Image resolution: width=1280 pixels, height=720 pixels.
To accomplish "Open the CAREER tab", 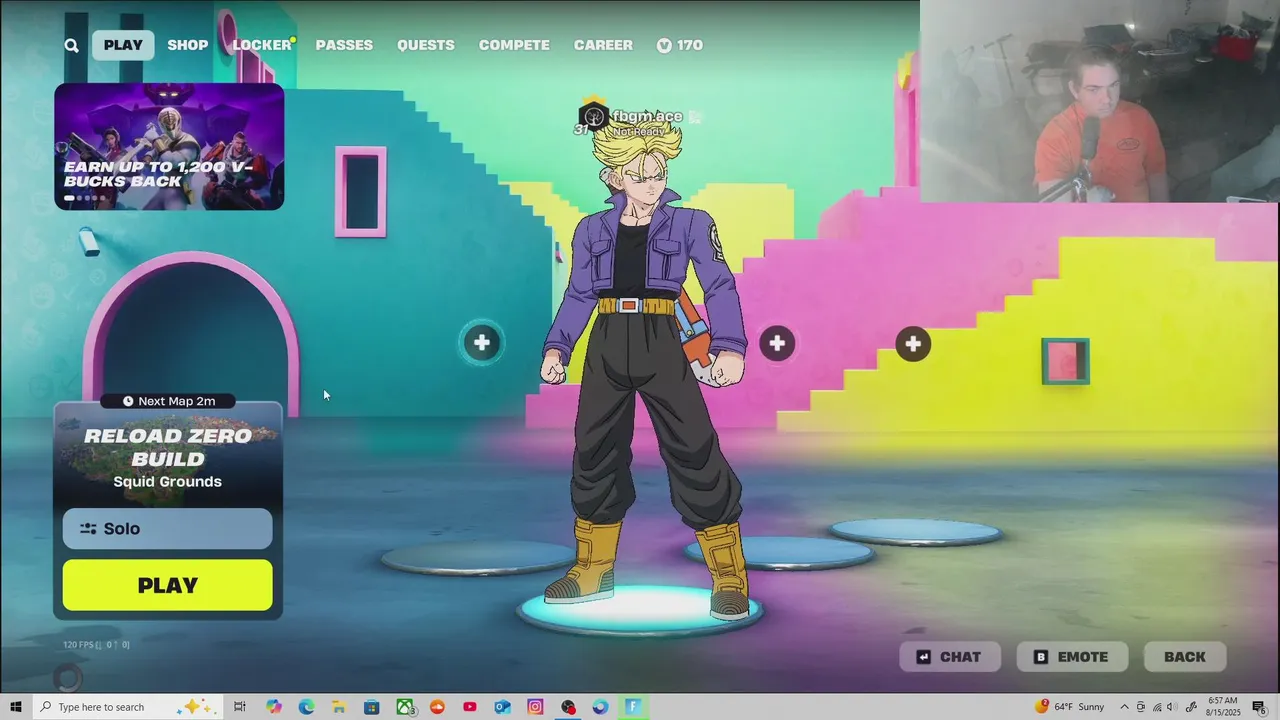I will tap(603, 45).
